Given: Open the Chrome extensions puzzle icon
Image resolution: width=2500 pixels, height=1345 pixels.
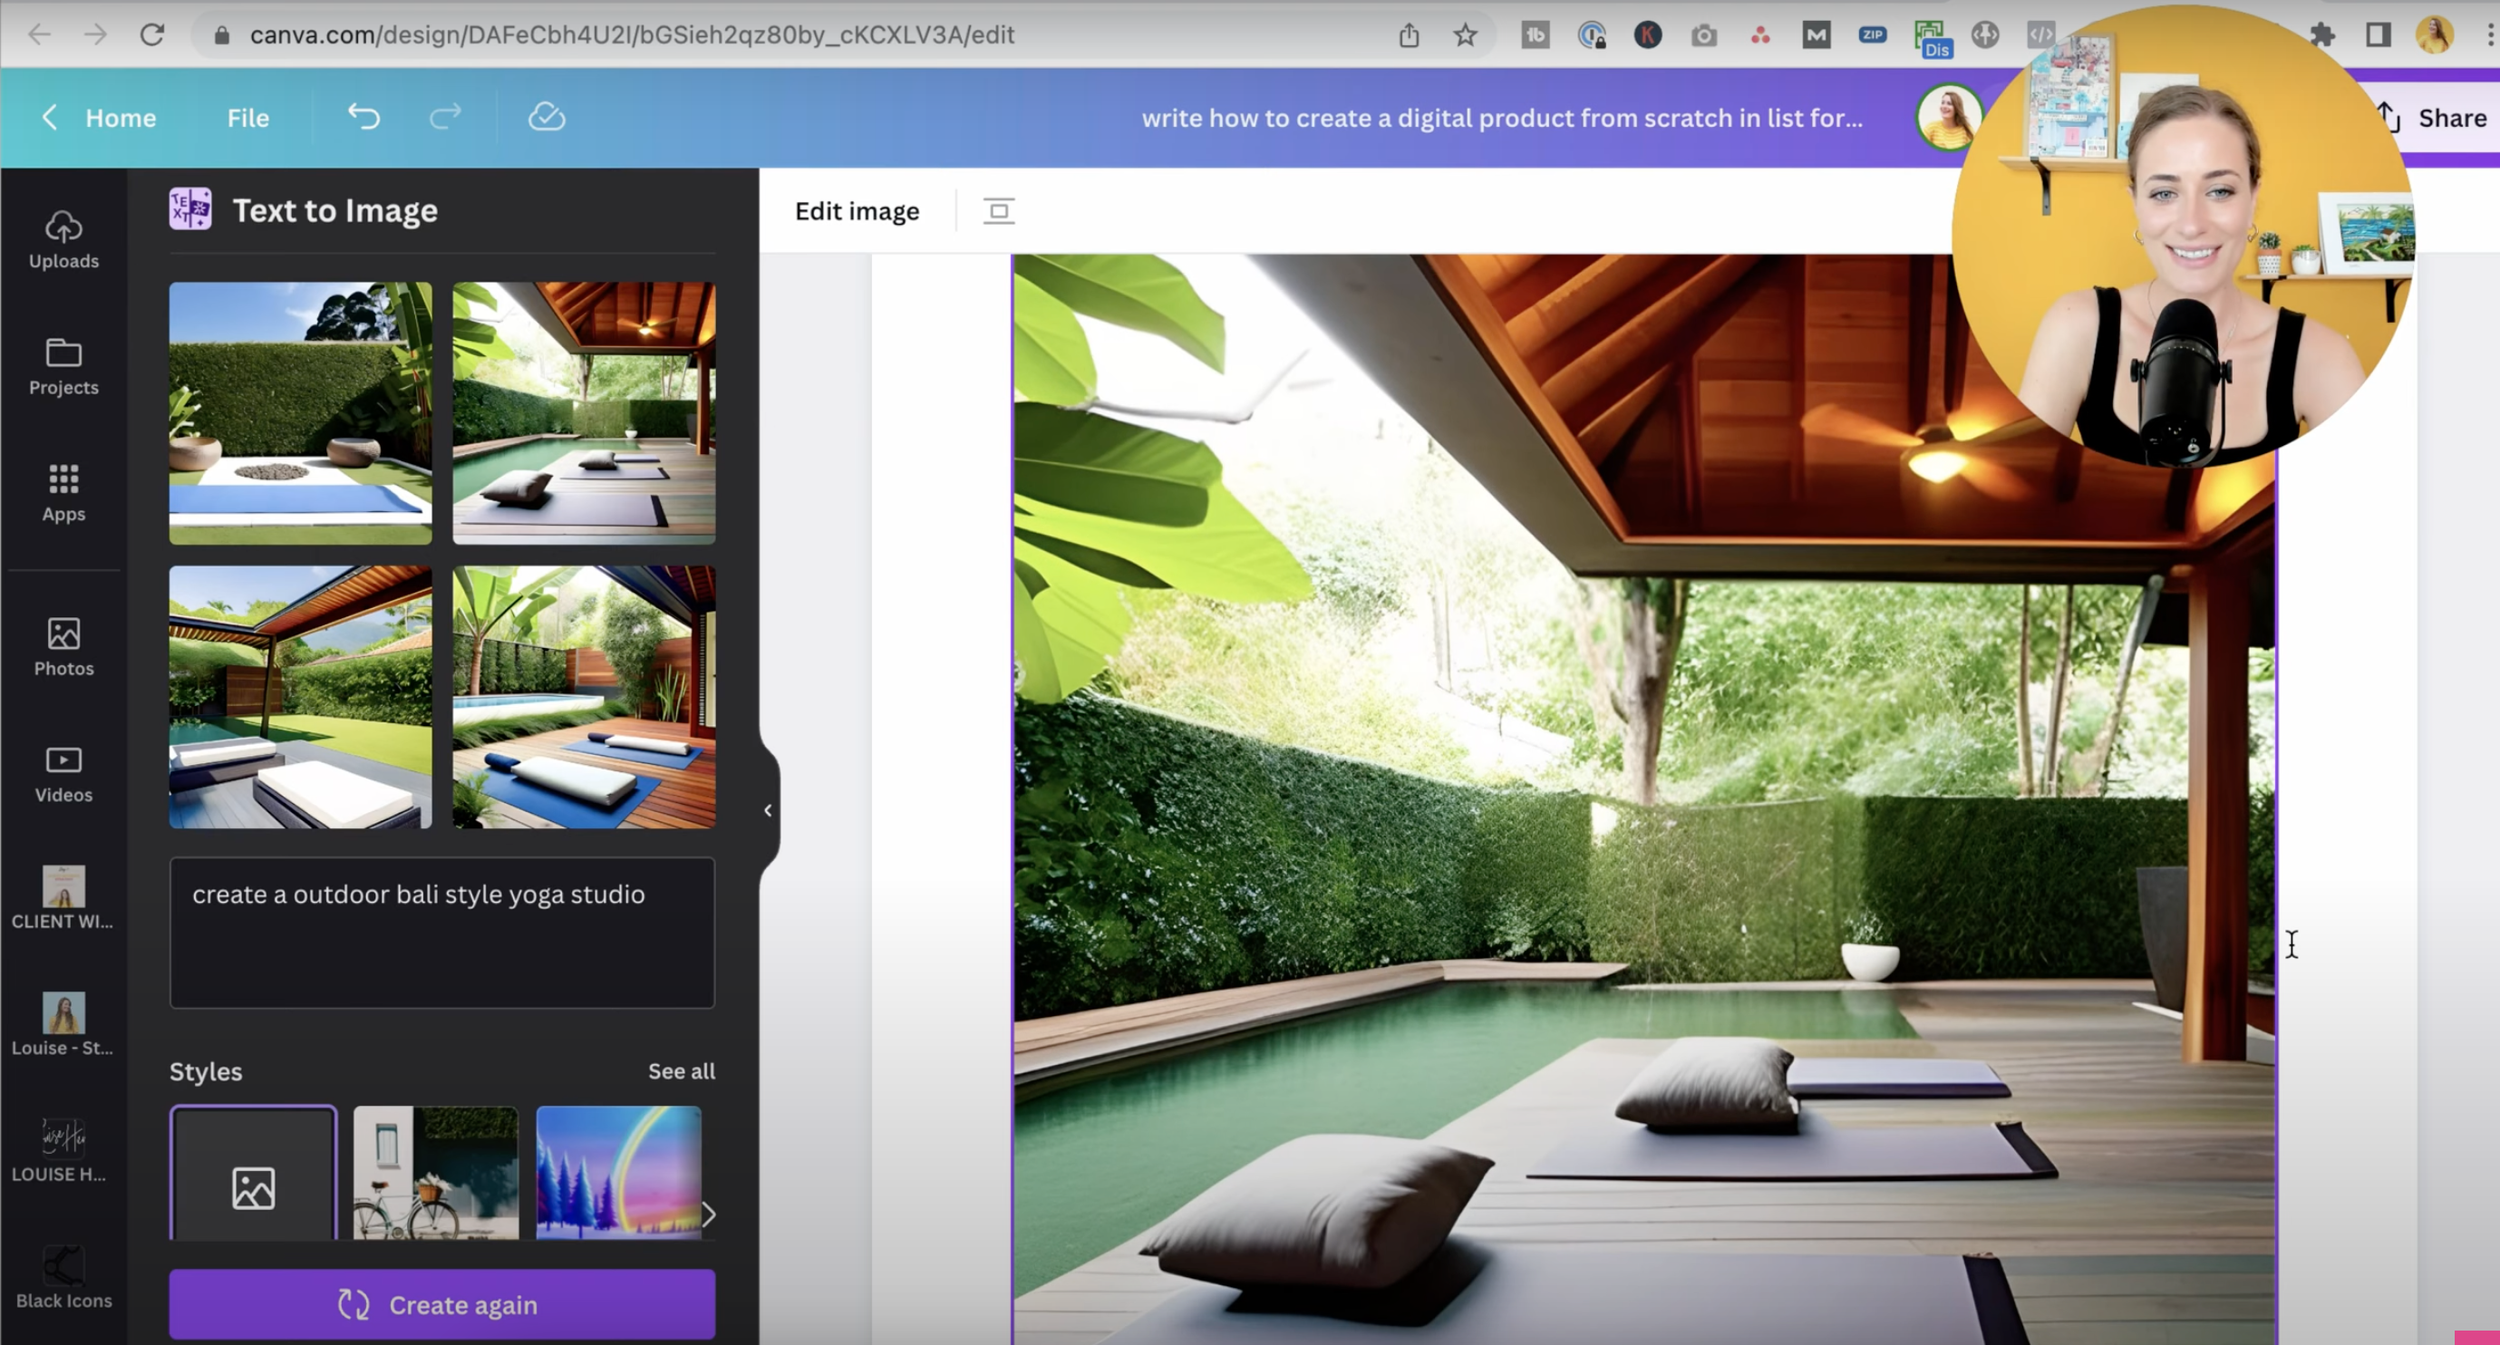Looking at the screenshot, I should (2322, 35).
